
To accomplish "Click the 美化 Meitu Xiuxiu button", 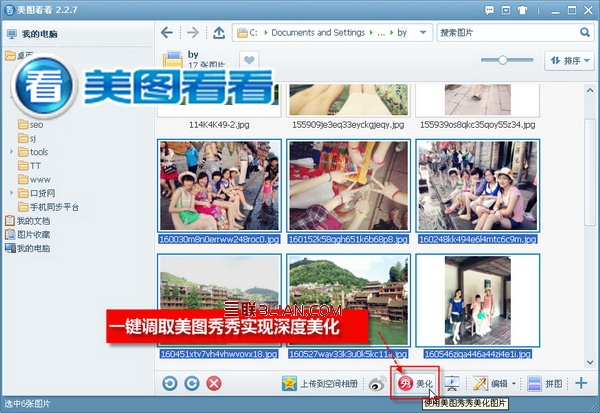I will (415, 383).
